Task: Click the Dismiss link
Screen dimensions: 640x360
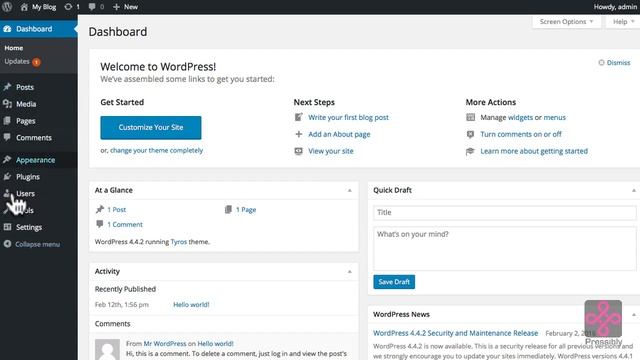Action: pyautogui.click(x=618, y=62)
